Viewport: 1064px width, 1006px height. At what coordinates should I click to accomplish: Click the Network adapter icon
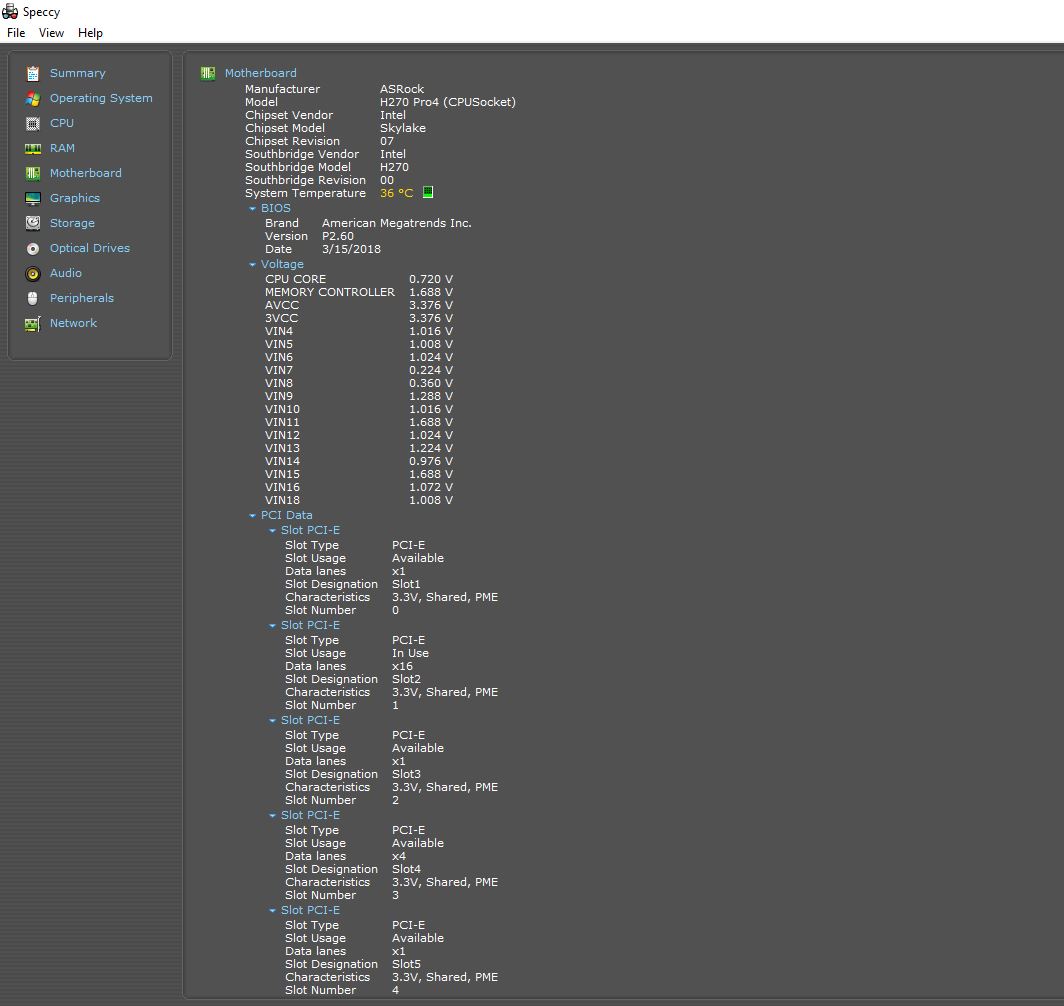pyautogui.click(x=33, y=323)
